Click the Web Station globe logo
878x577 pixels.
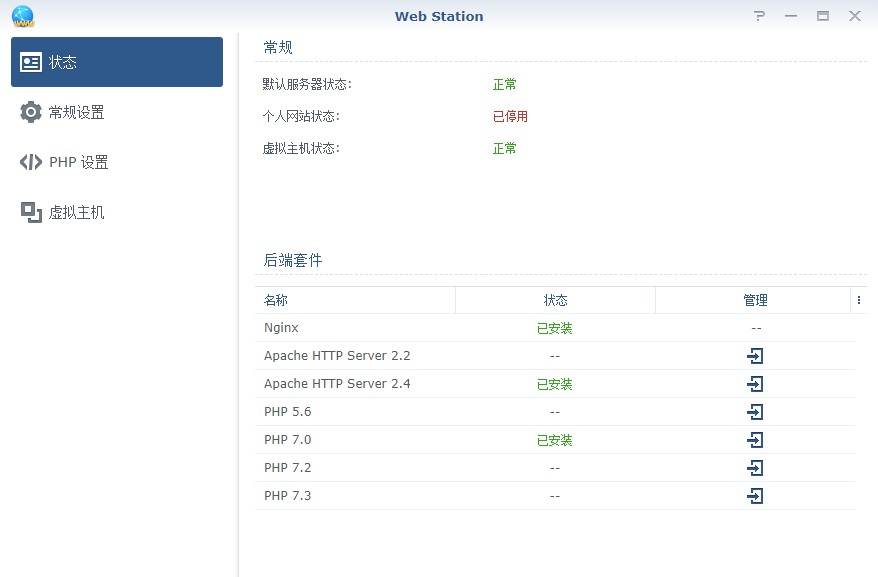pos(22,16)
